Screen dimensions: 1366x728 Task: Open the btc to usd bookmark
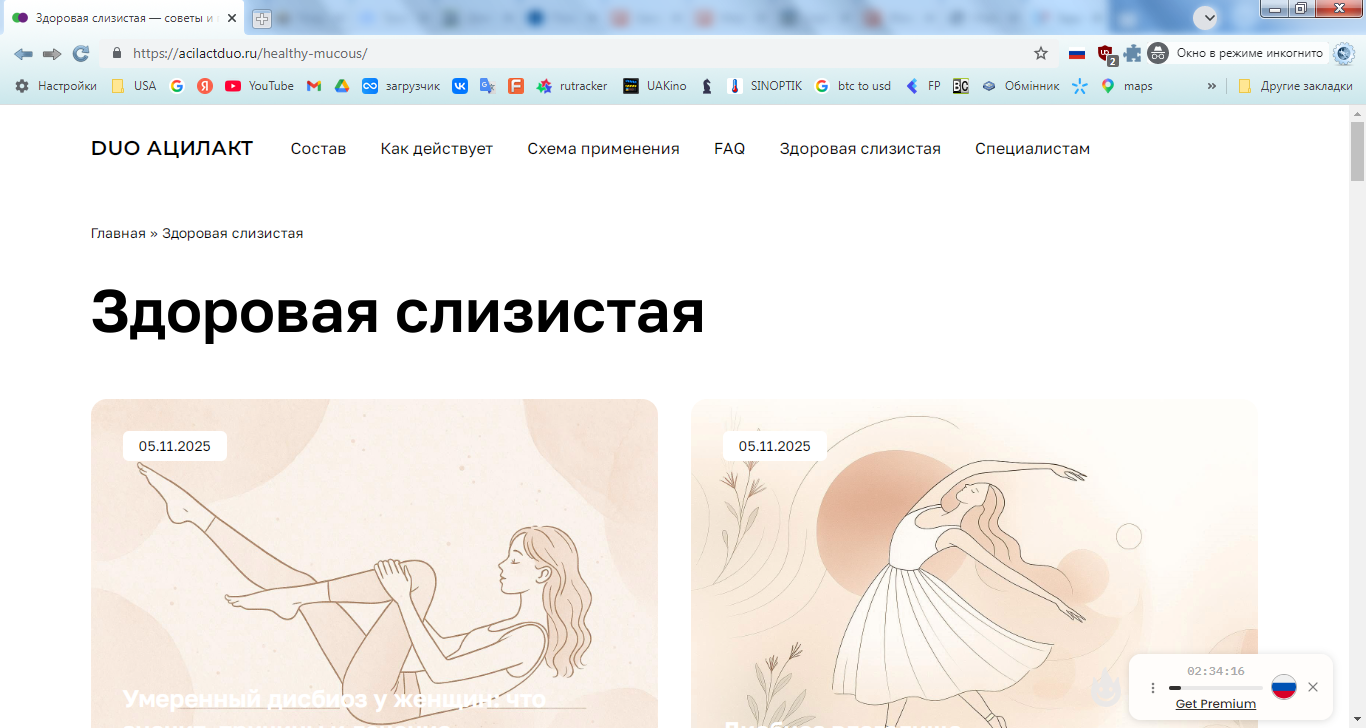click(x=853, y=86)
